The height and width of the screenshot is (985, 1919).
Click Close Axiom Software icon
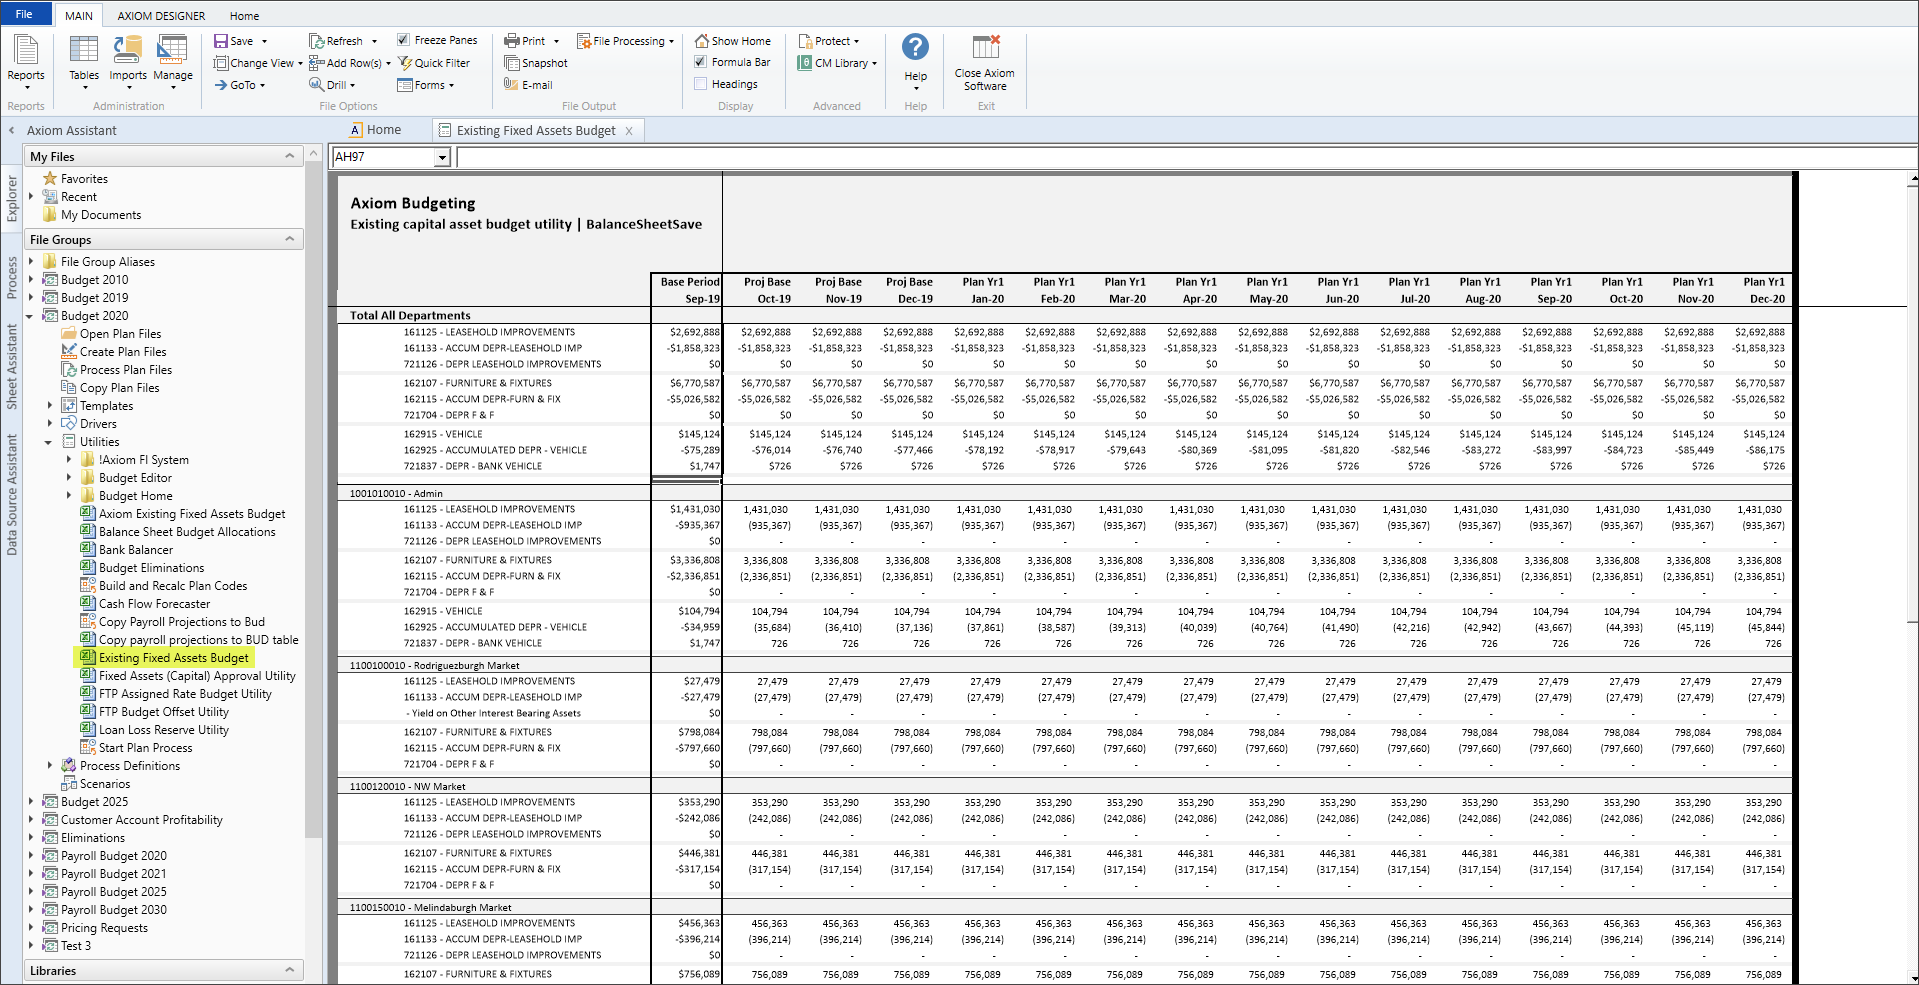(985, 47)
